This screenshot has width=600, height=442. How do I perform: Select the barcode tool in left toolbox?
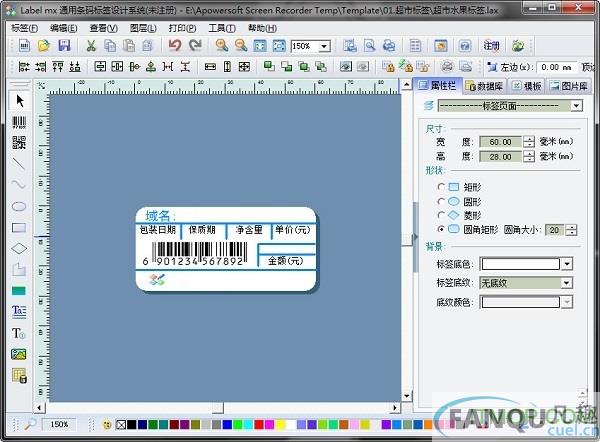coord(19,122)
